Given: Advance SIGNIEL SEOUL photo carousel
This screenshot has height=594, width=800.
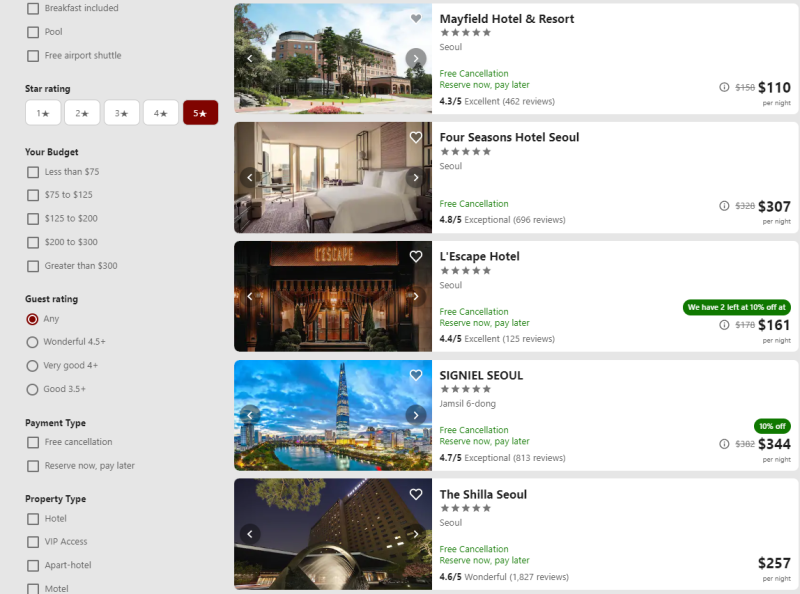Looking at the screenshot, I should [416, 415].
